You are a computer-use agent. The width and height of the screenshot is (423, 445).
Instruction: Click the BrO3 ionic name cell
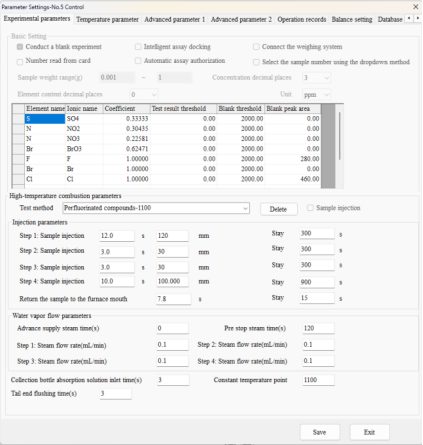(x=84, y=149)
